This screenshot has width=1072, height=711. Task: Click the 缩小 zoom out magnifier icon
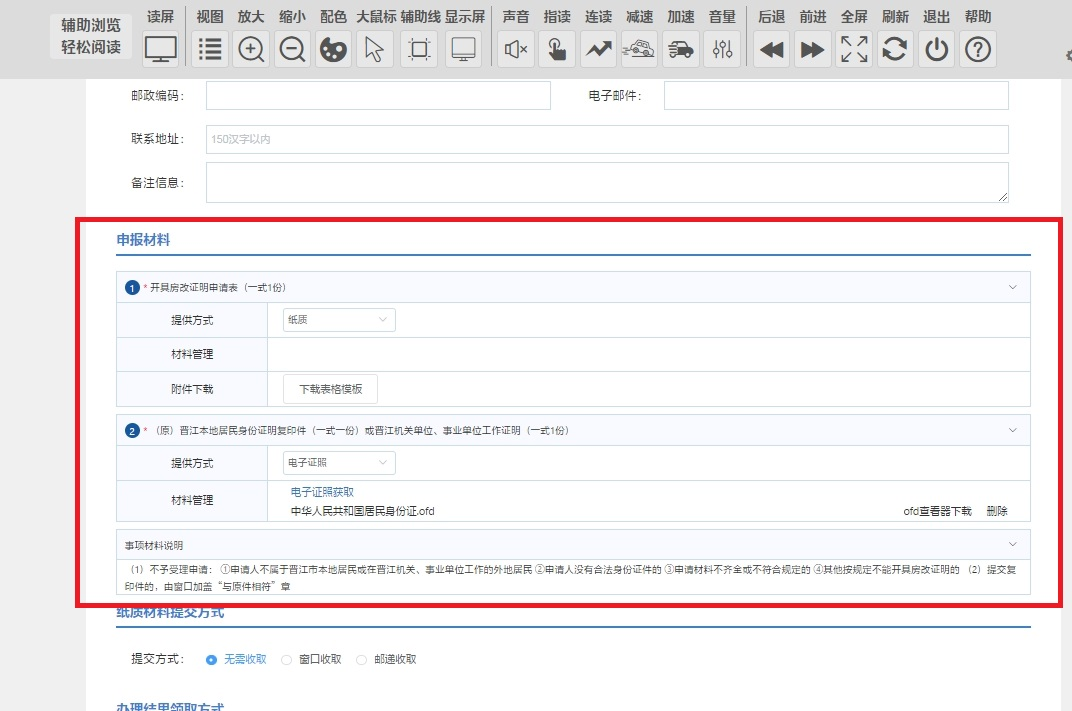click(292, 49)
